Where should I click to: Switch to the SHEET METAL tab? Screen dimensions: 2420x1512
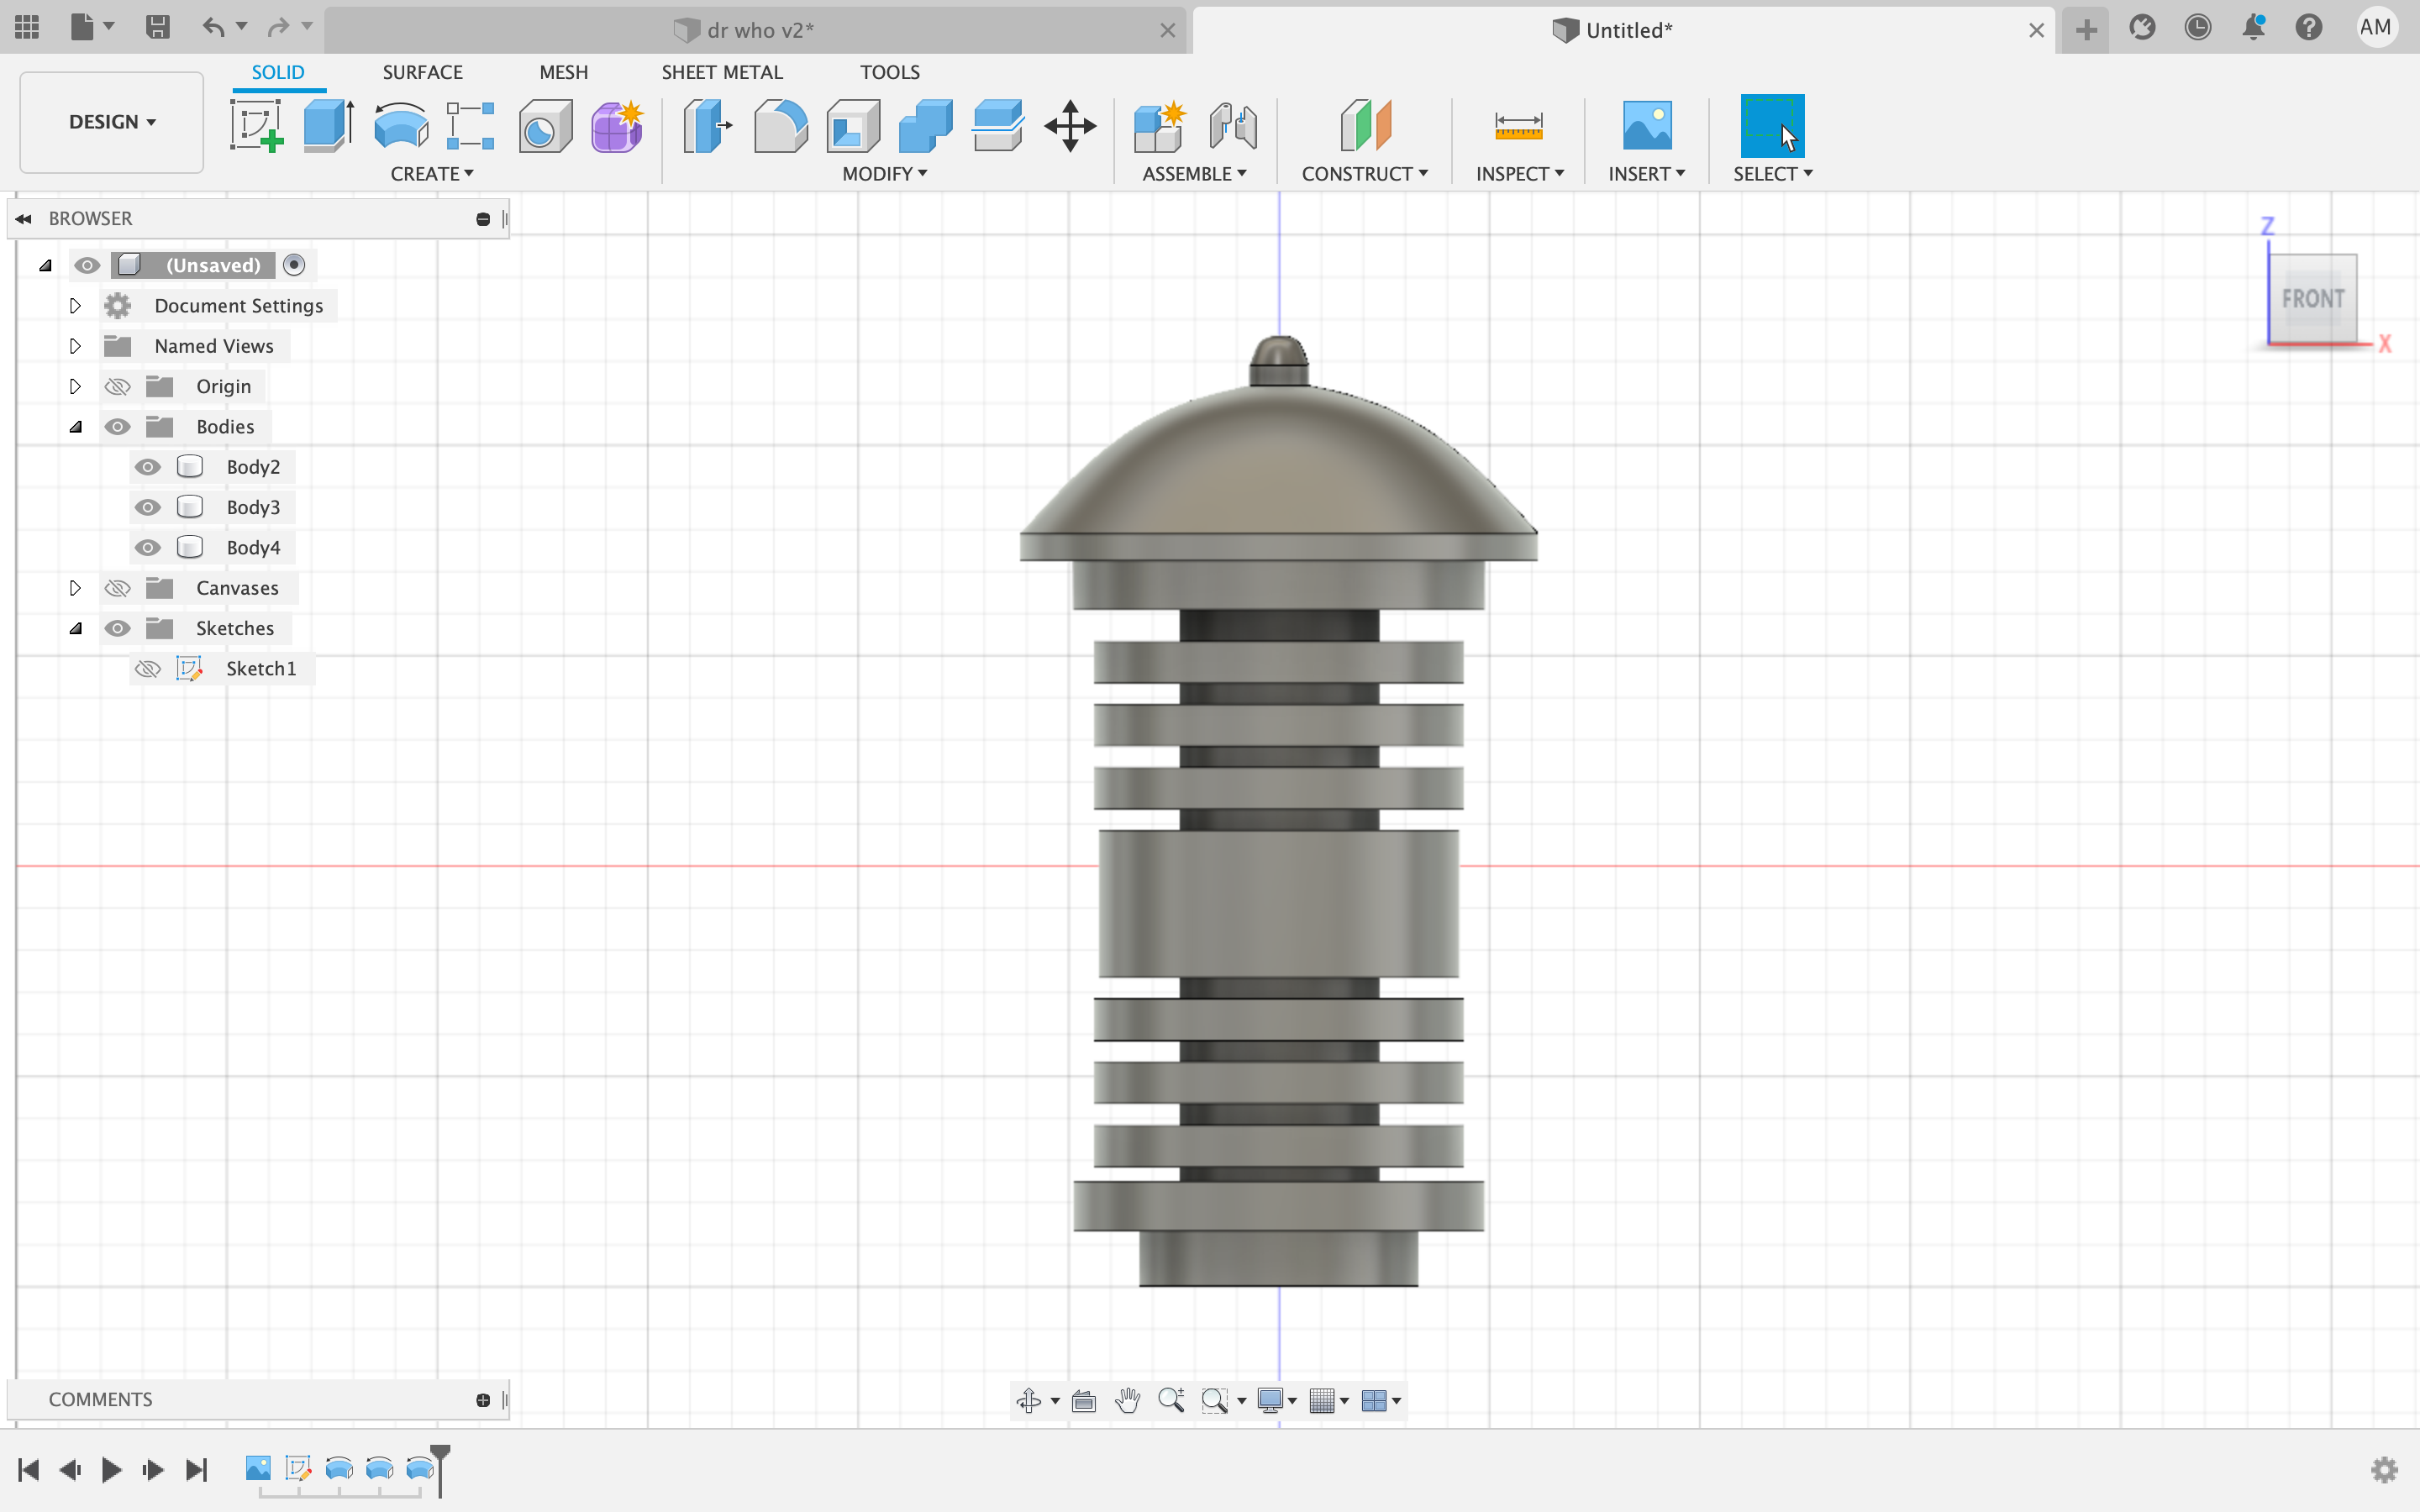[x=722, y=72]
